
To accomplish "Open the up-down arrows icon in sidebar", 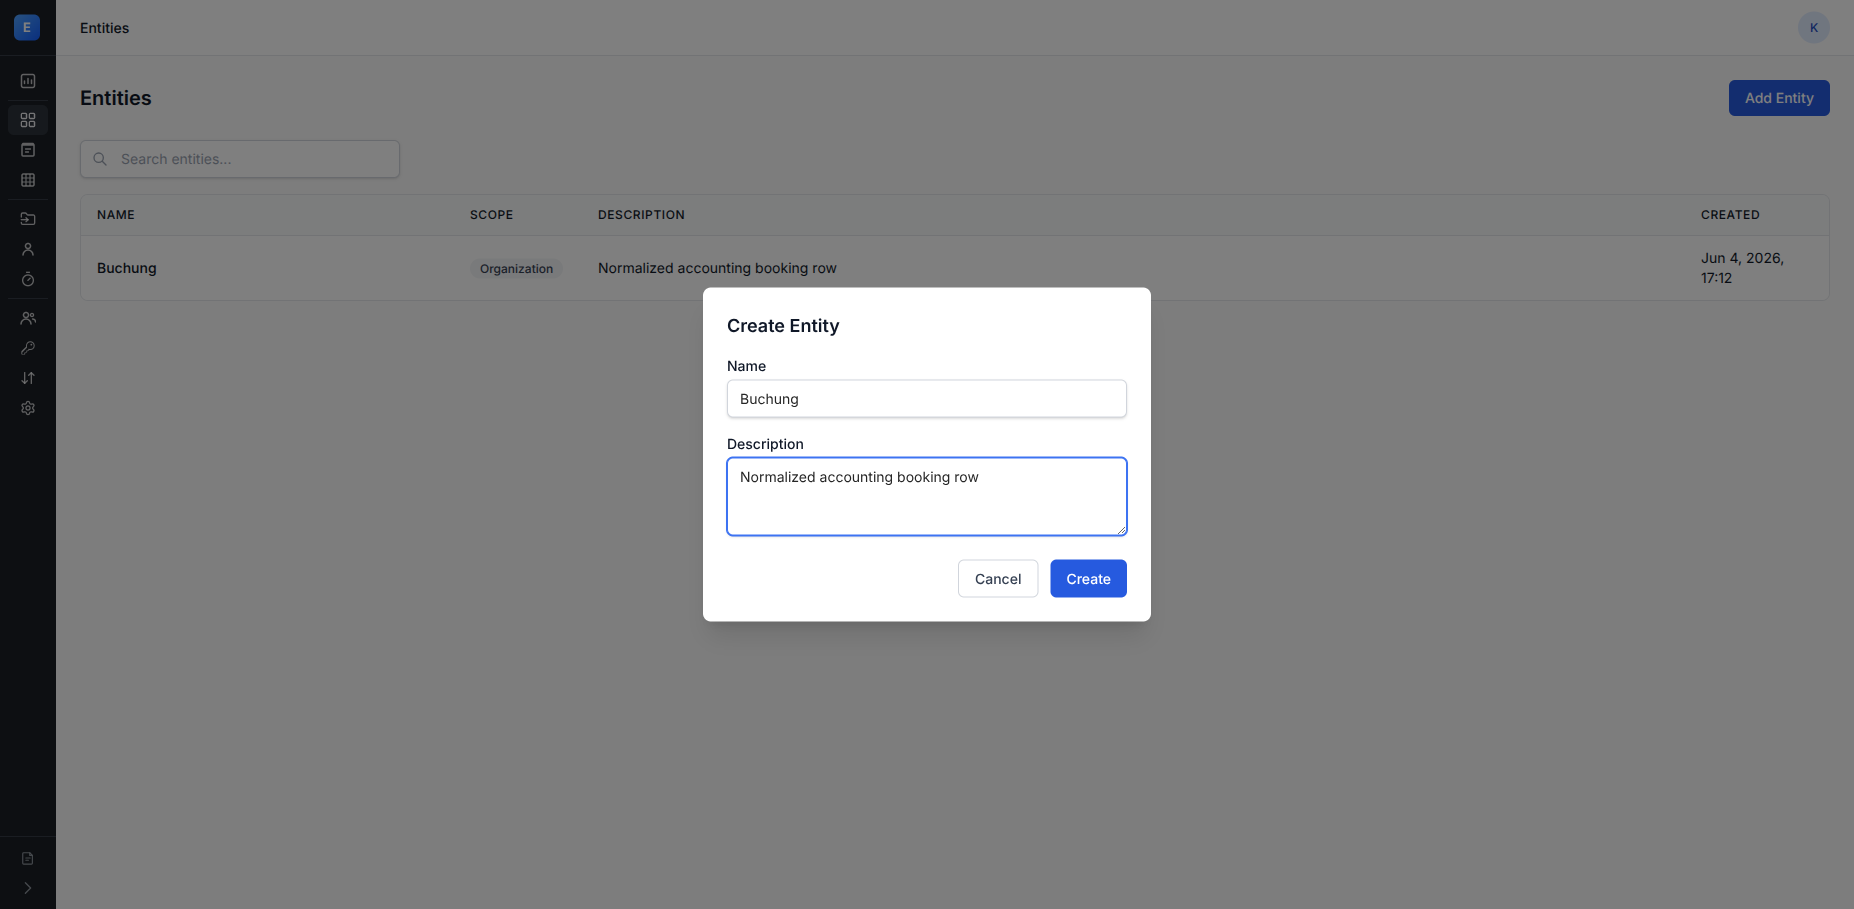I will click(x=28, y=378).
